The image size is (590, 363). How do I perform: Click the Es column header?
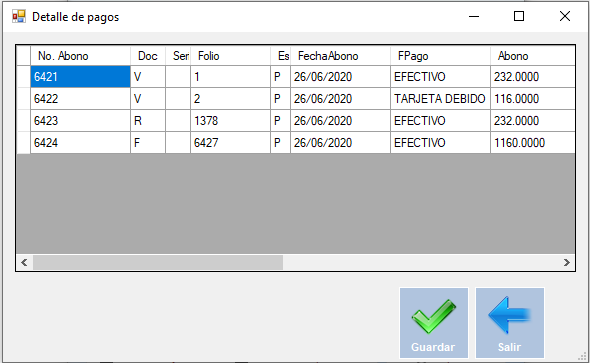(x=280, y=56)
